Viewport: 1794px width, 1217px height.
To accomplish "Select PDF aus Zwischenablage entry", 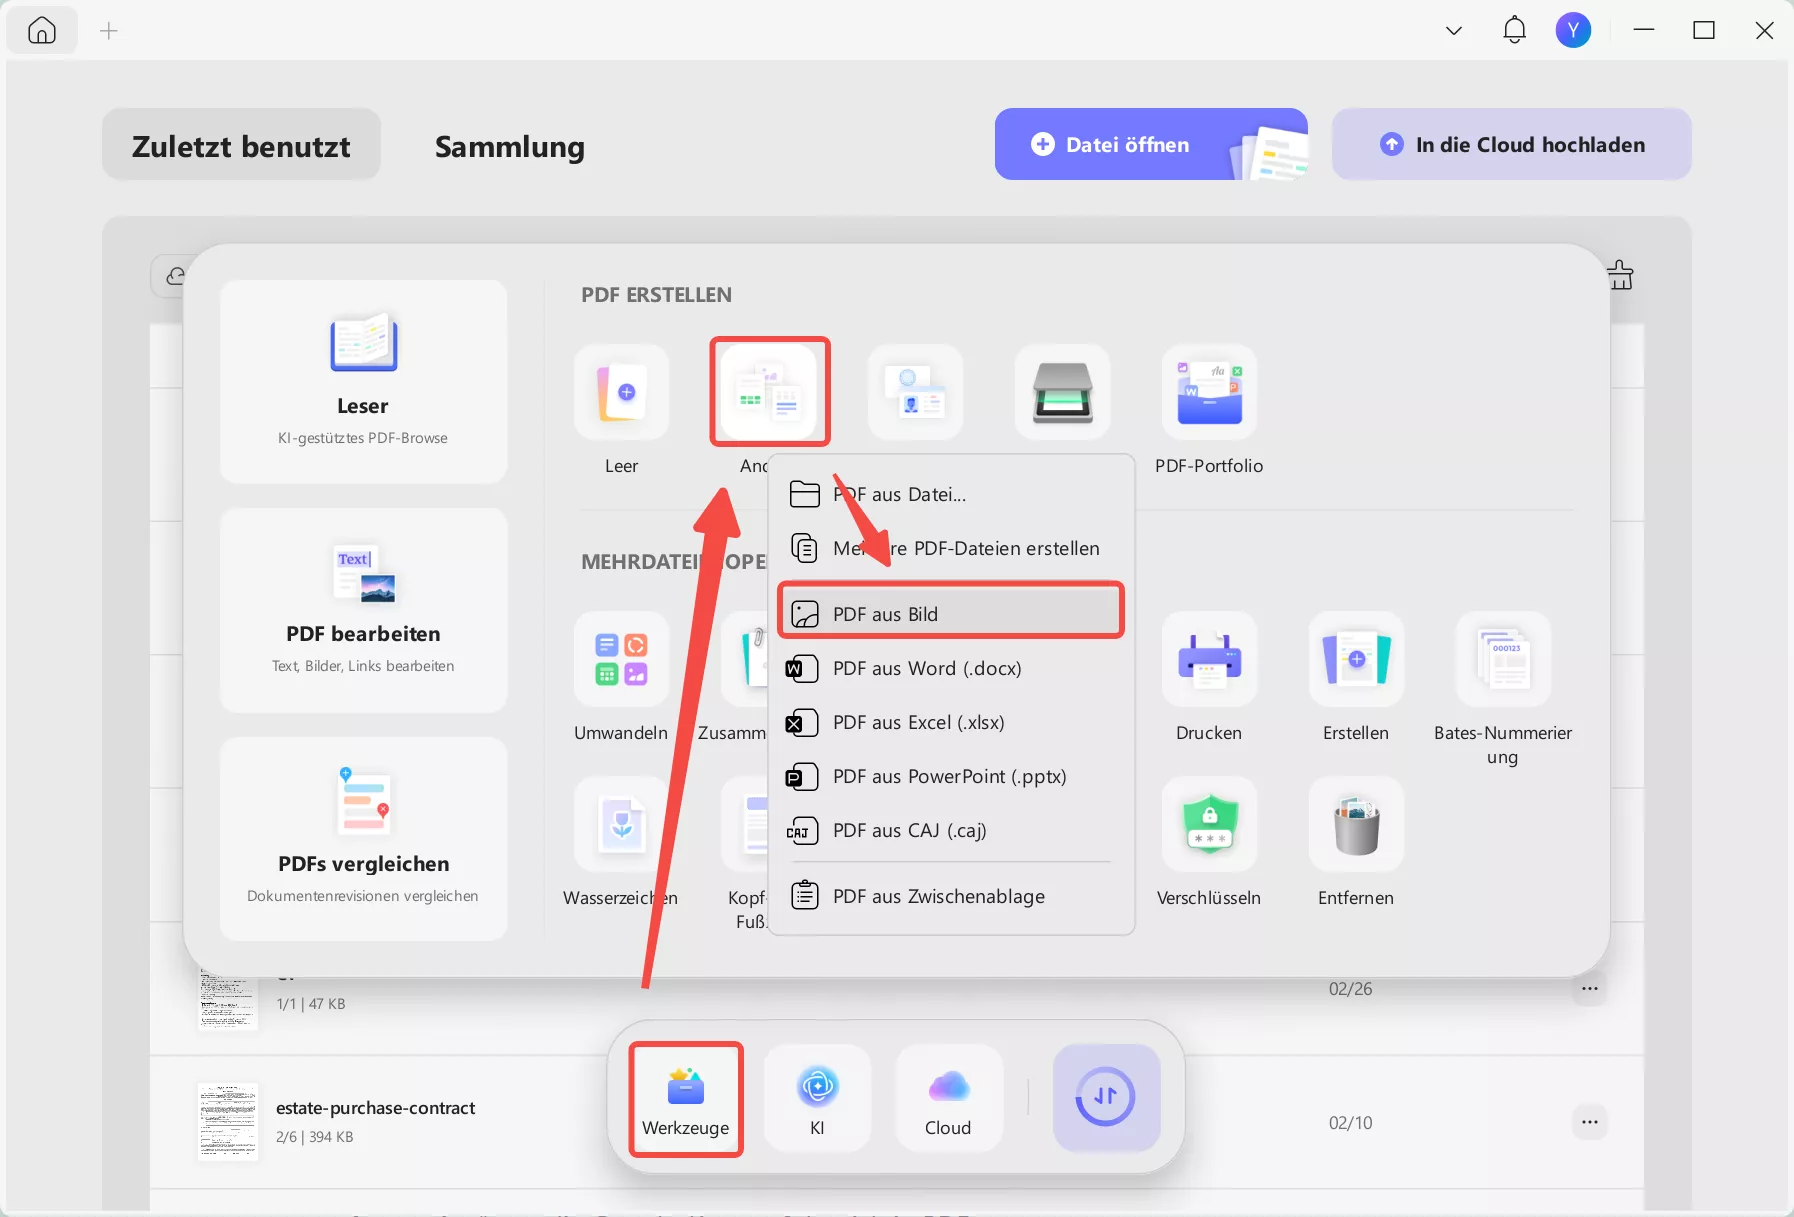I will (x=950, y=896).
